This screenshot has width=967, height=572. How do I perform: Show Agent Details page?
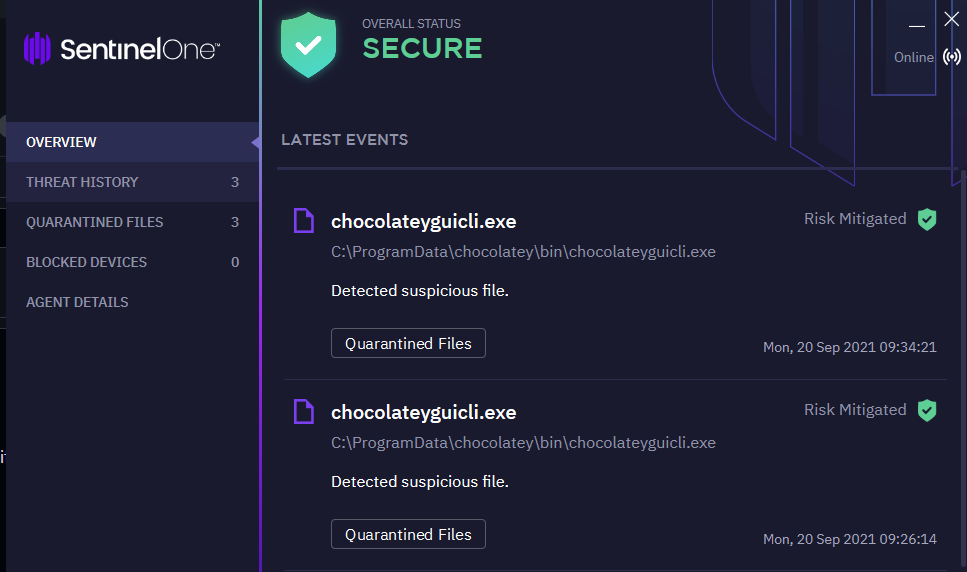133,302
